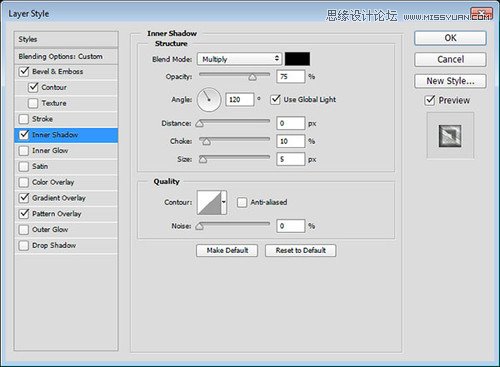Click the Opacity value field
This screenshot has width=500, height=367.
point(291,77)
